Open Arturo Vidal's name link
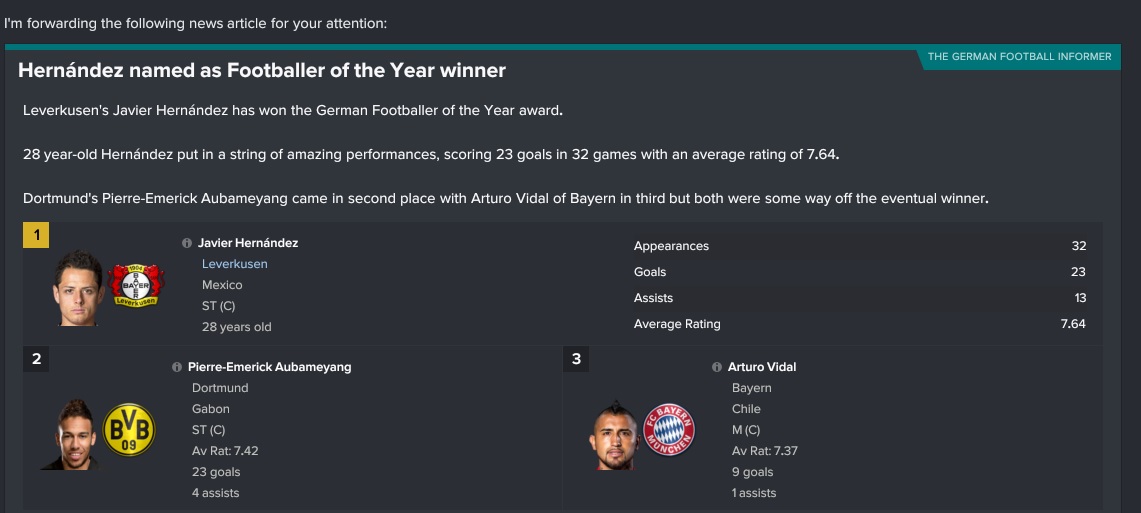The width and height of the screenshot is (1141, 513). (762, 367)
